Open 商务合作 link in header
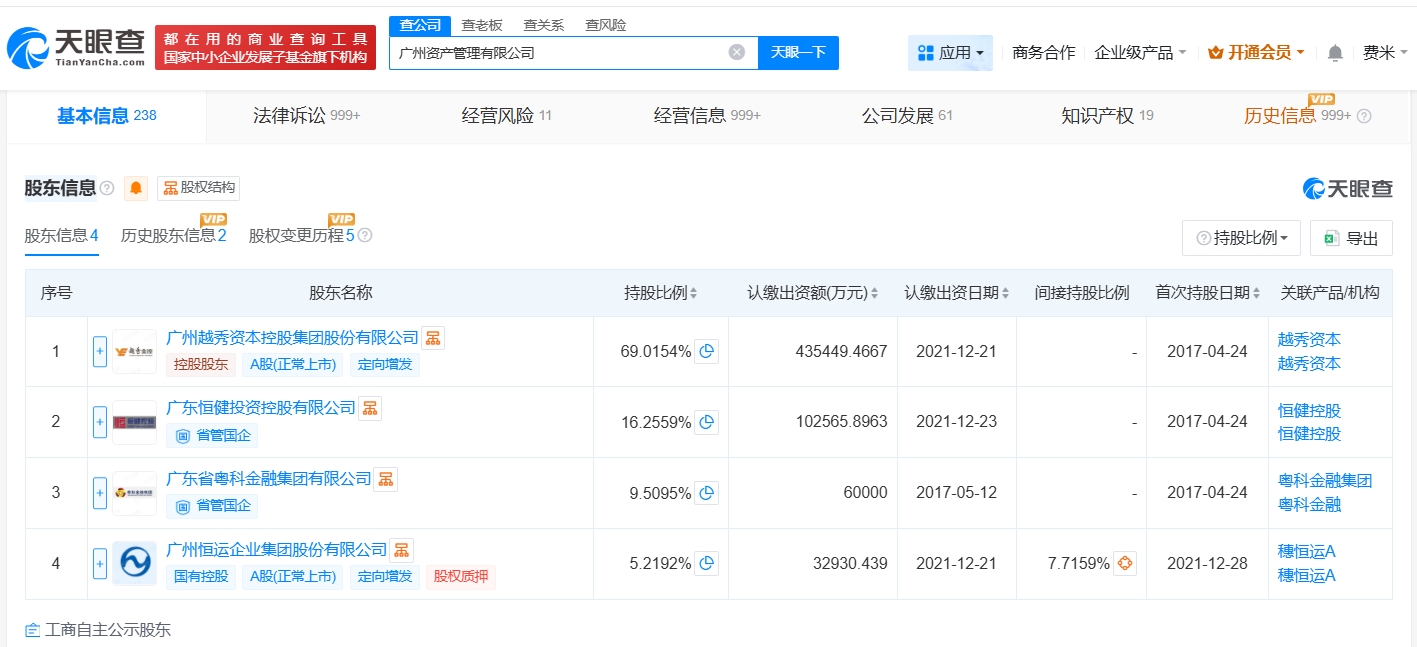This screenshot has height=647, width=1417. [x=1044, y=53]
